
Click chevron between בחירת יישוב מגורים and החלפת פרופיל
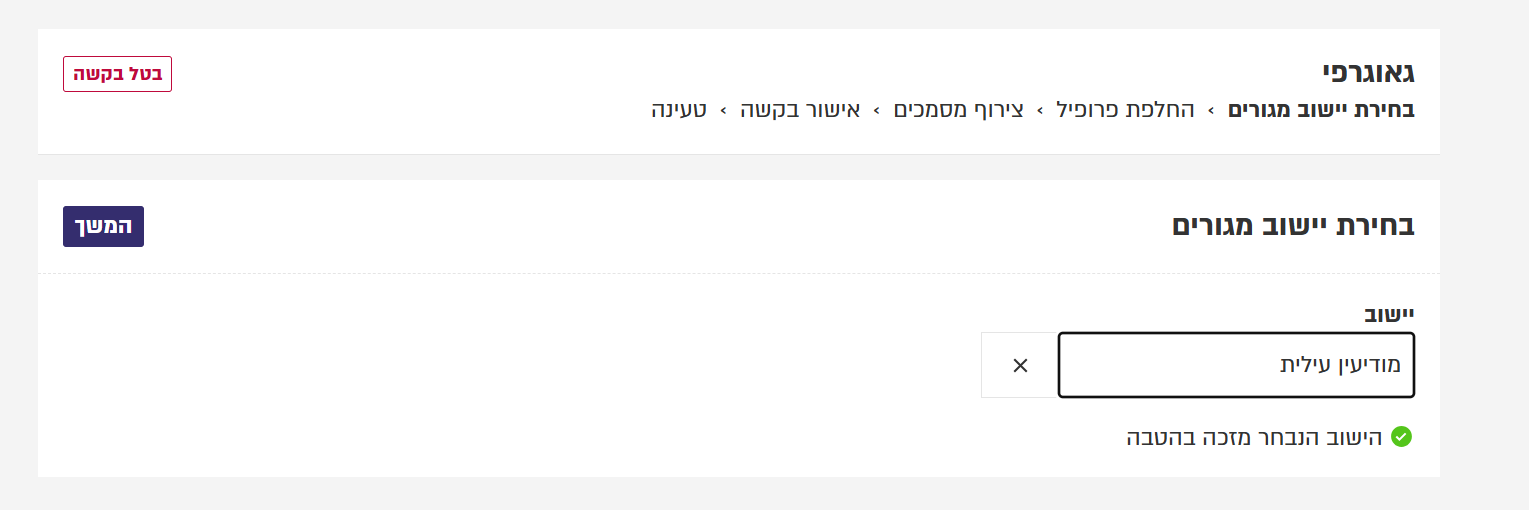tap(1211, 110)
